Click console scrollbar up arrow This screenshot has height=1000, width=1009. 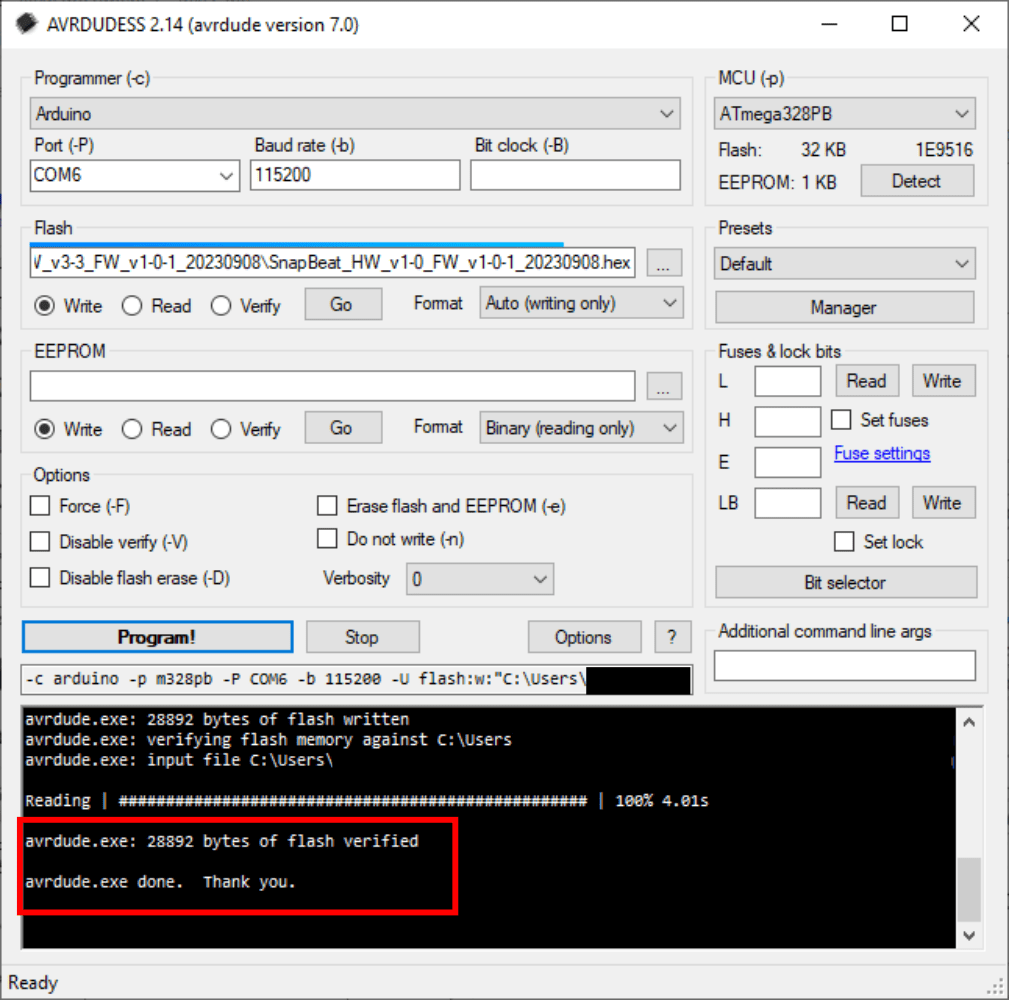969,722
